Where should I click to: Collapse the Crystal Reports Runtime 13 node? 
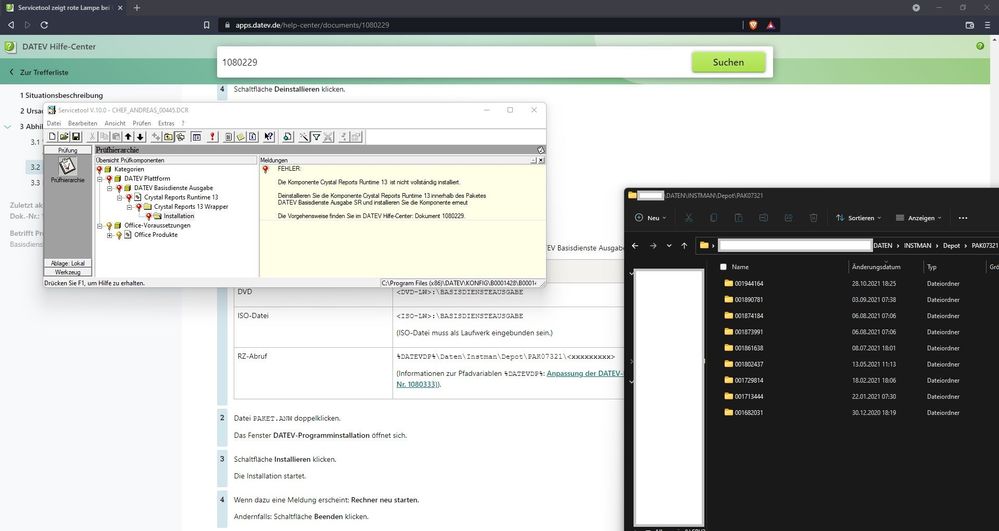[x=119, y=198]
